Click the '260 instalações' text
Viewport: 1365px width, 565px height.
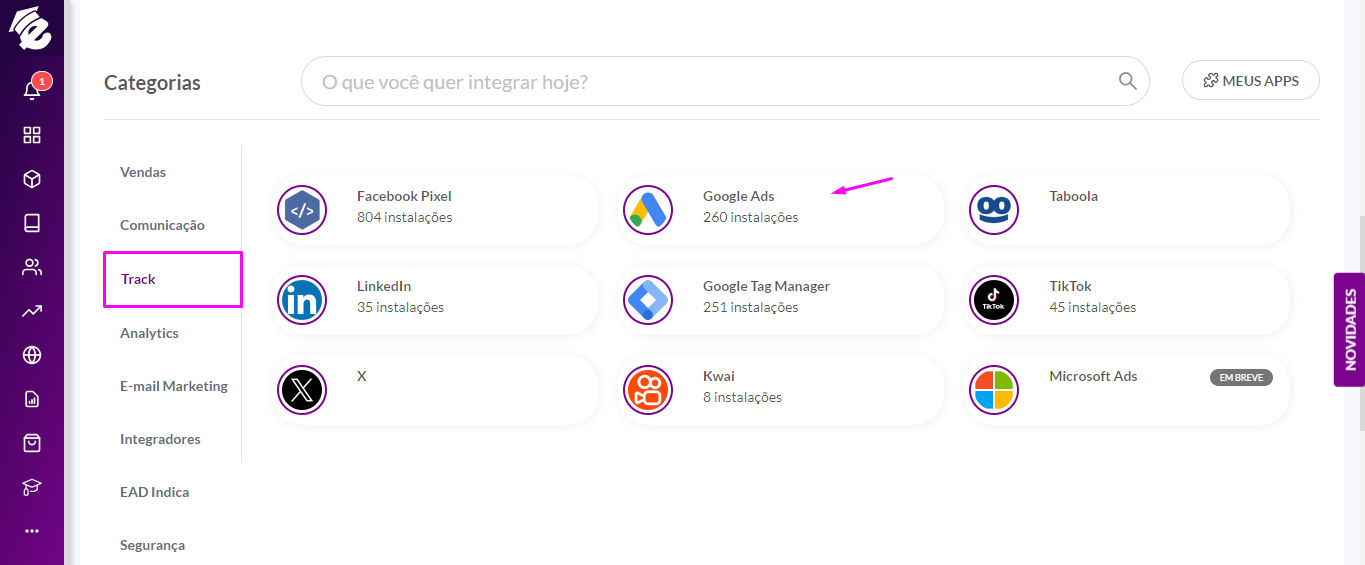(x=750, y=217)
